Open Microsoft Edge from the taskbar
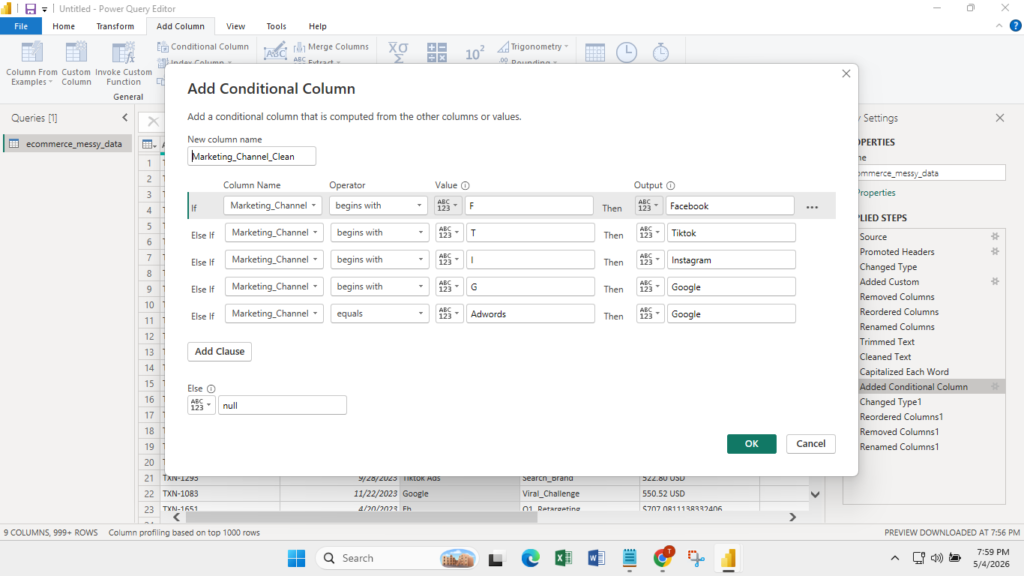1024x576 pixels. pyautogui.click(x=530, y=558)
